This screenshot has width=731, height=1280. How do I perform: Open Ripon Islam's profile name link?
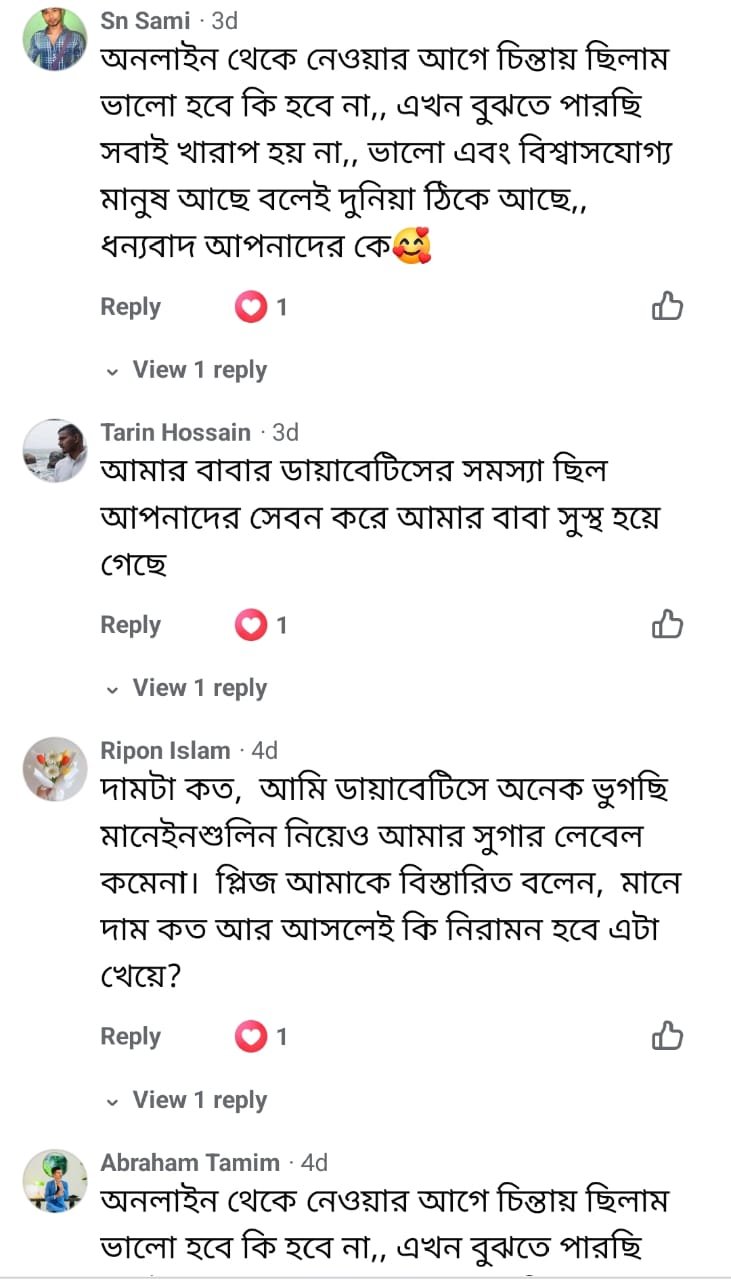click(x=166, y=750)
